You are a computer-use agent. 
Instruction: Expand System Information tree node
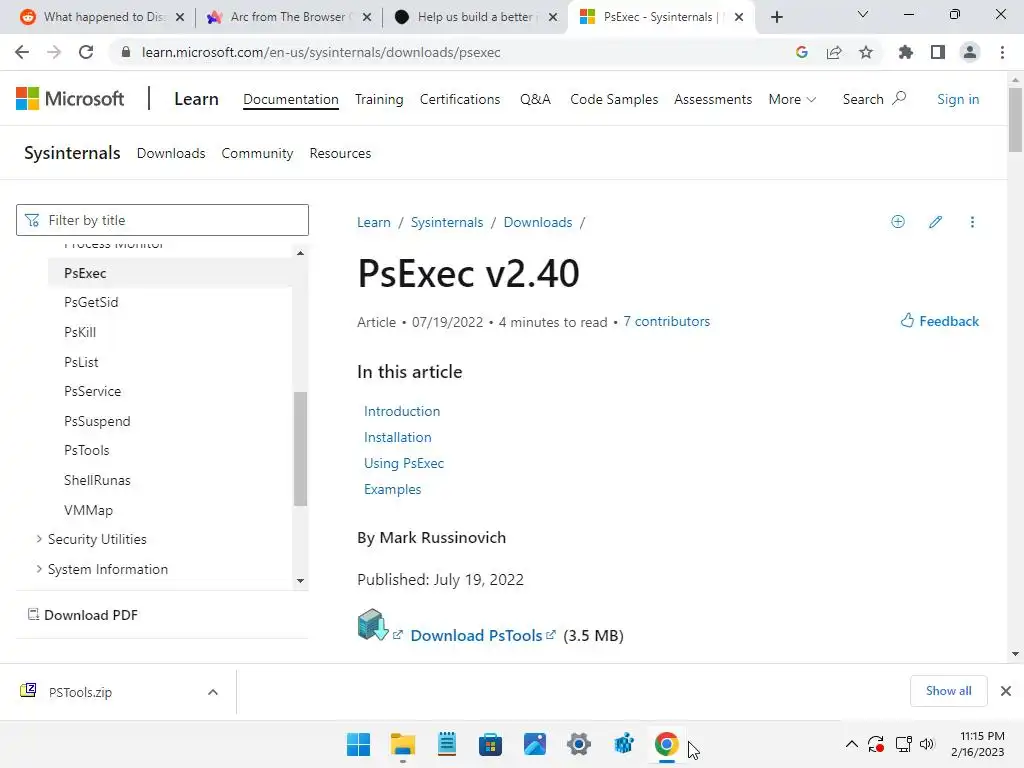click(39, 569)
